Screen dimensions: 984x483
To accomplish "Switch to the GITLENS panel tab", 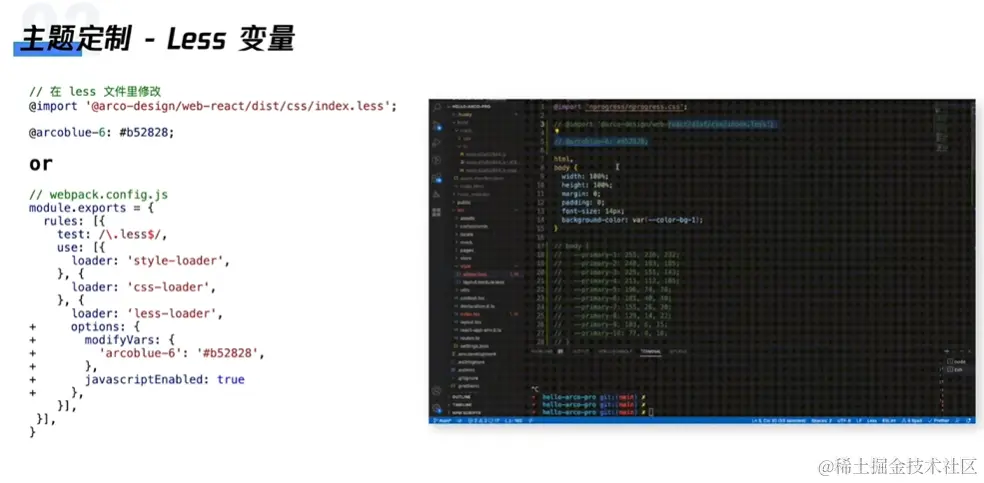I will pyautogui.click(x=678, y=351).
